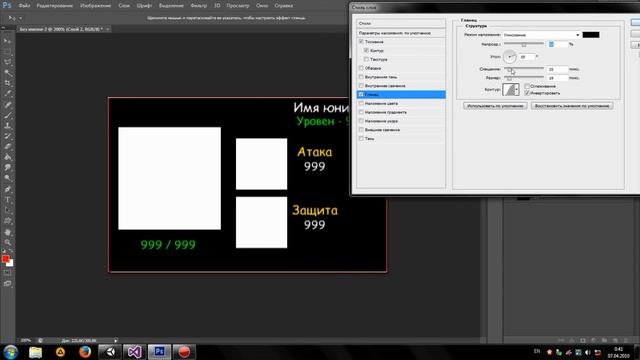Toggle the Инвертировать checkbox
Viewport: 640px width, 360px height.
pyautogui.click(x=527, y=93)
